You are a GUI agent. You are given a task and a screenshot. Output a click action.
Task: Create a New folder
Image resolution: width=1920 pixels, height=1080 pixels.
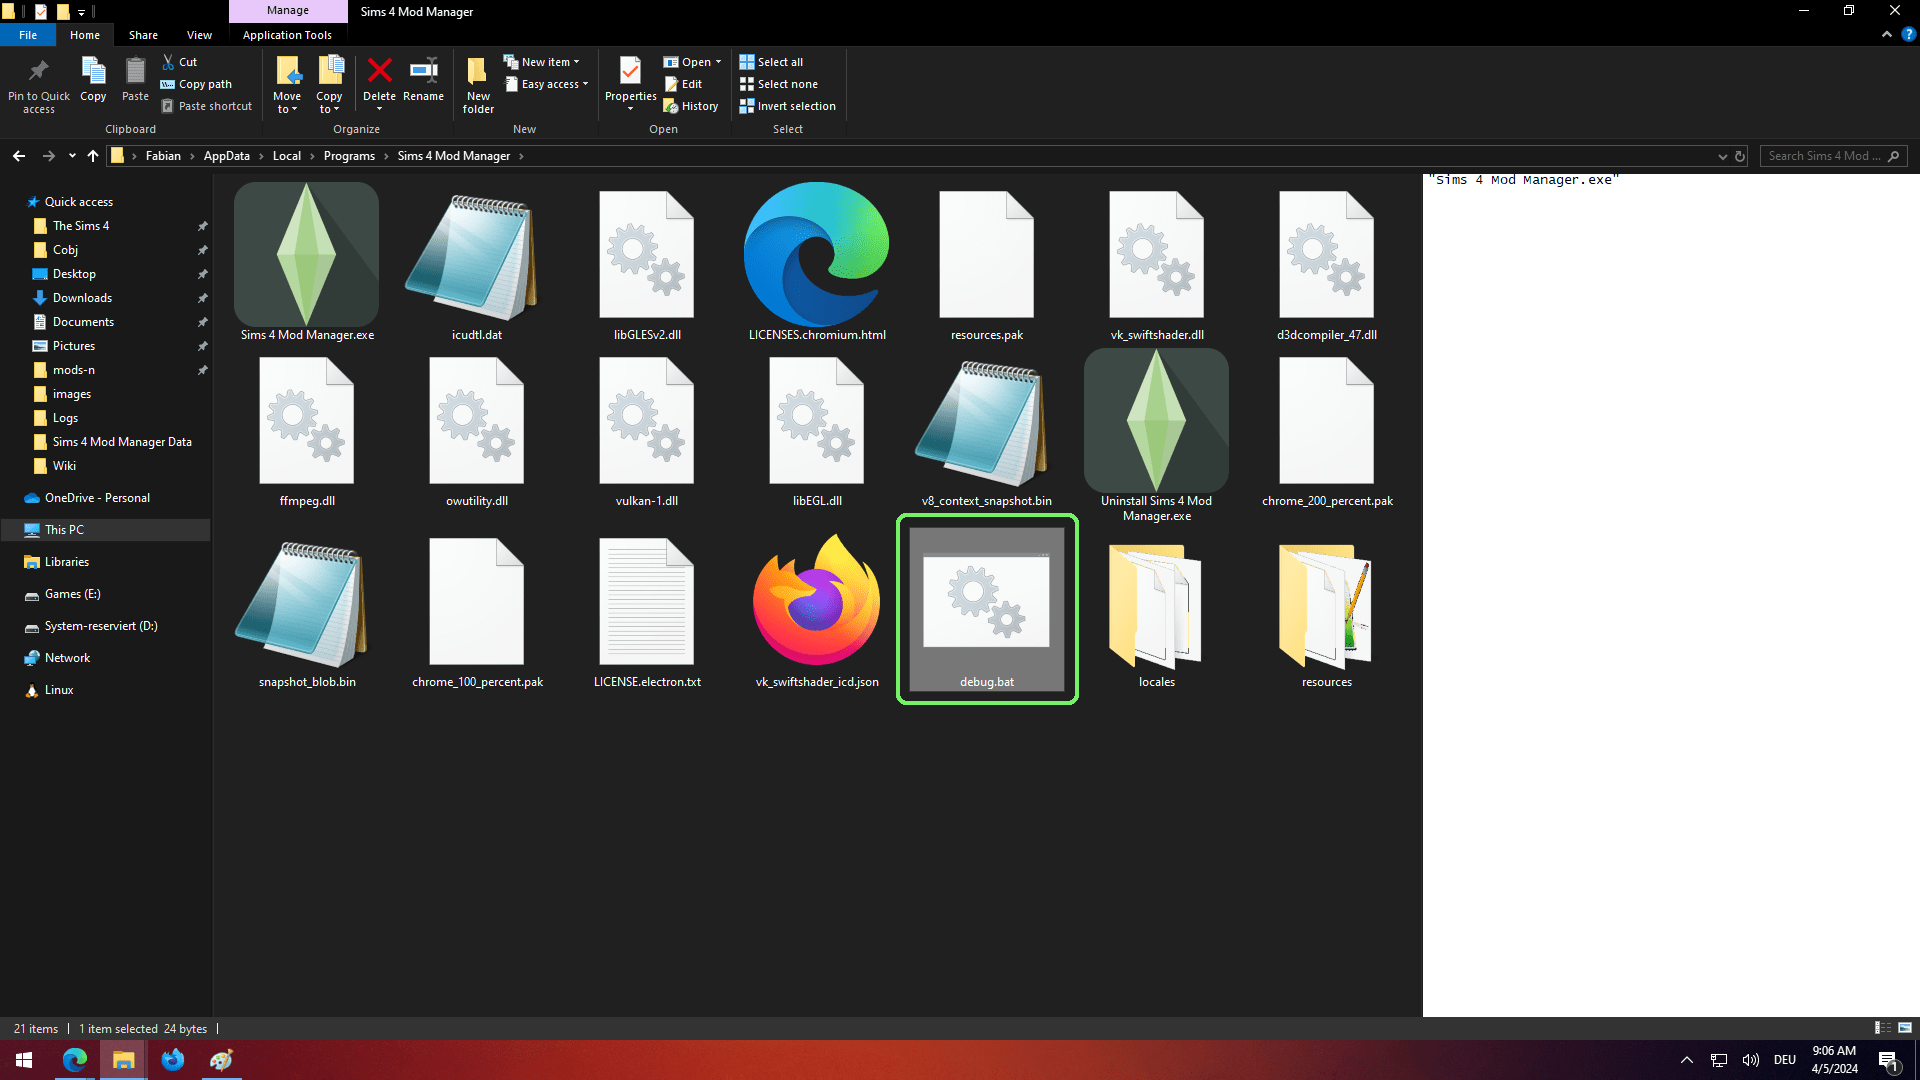pyautogui.click(x=478, y=85)
